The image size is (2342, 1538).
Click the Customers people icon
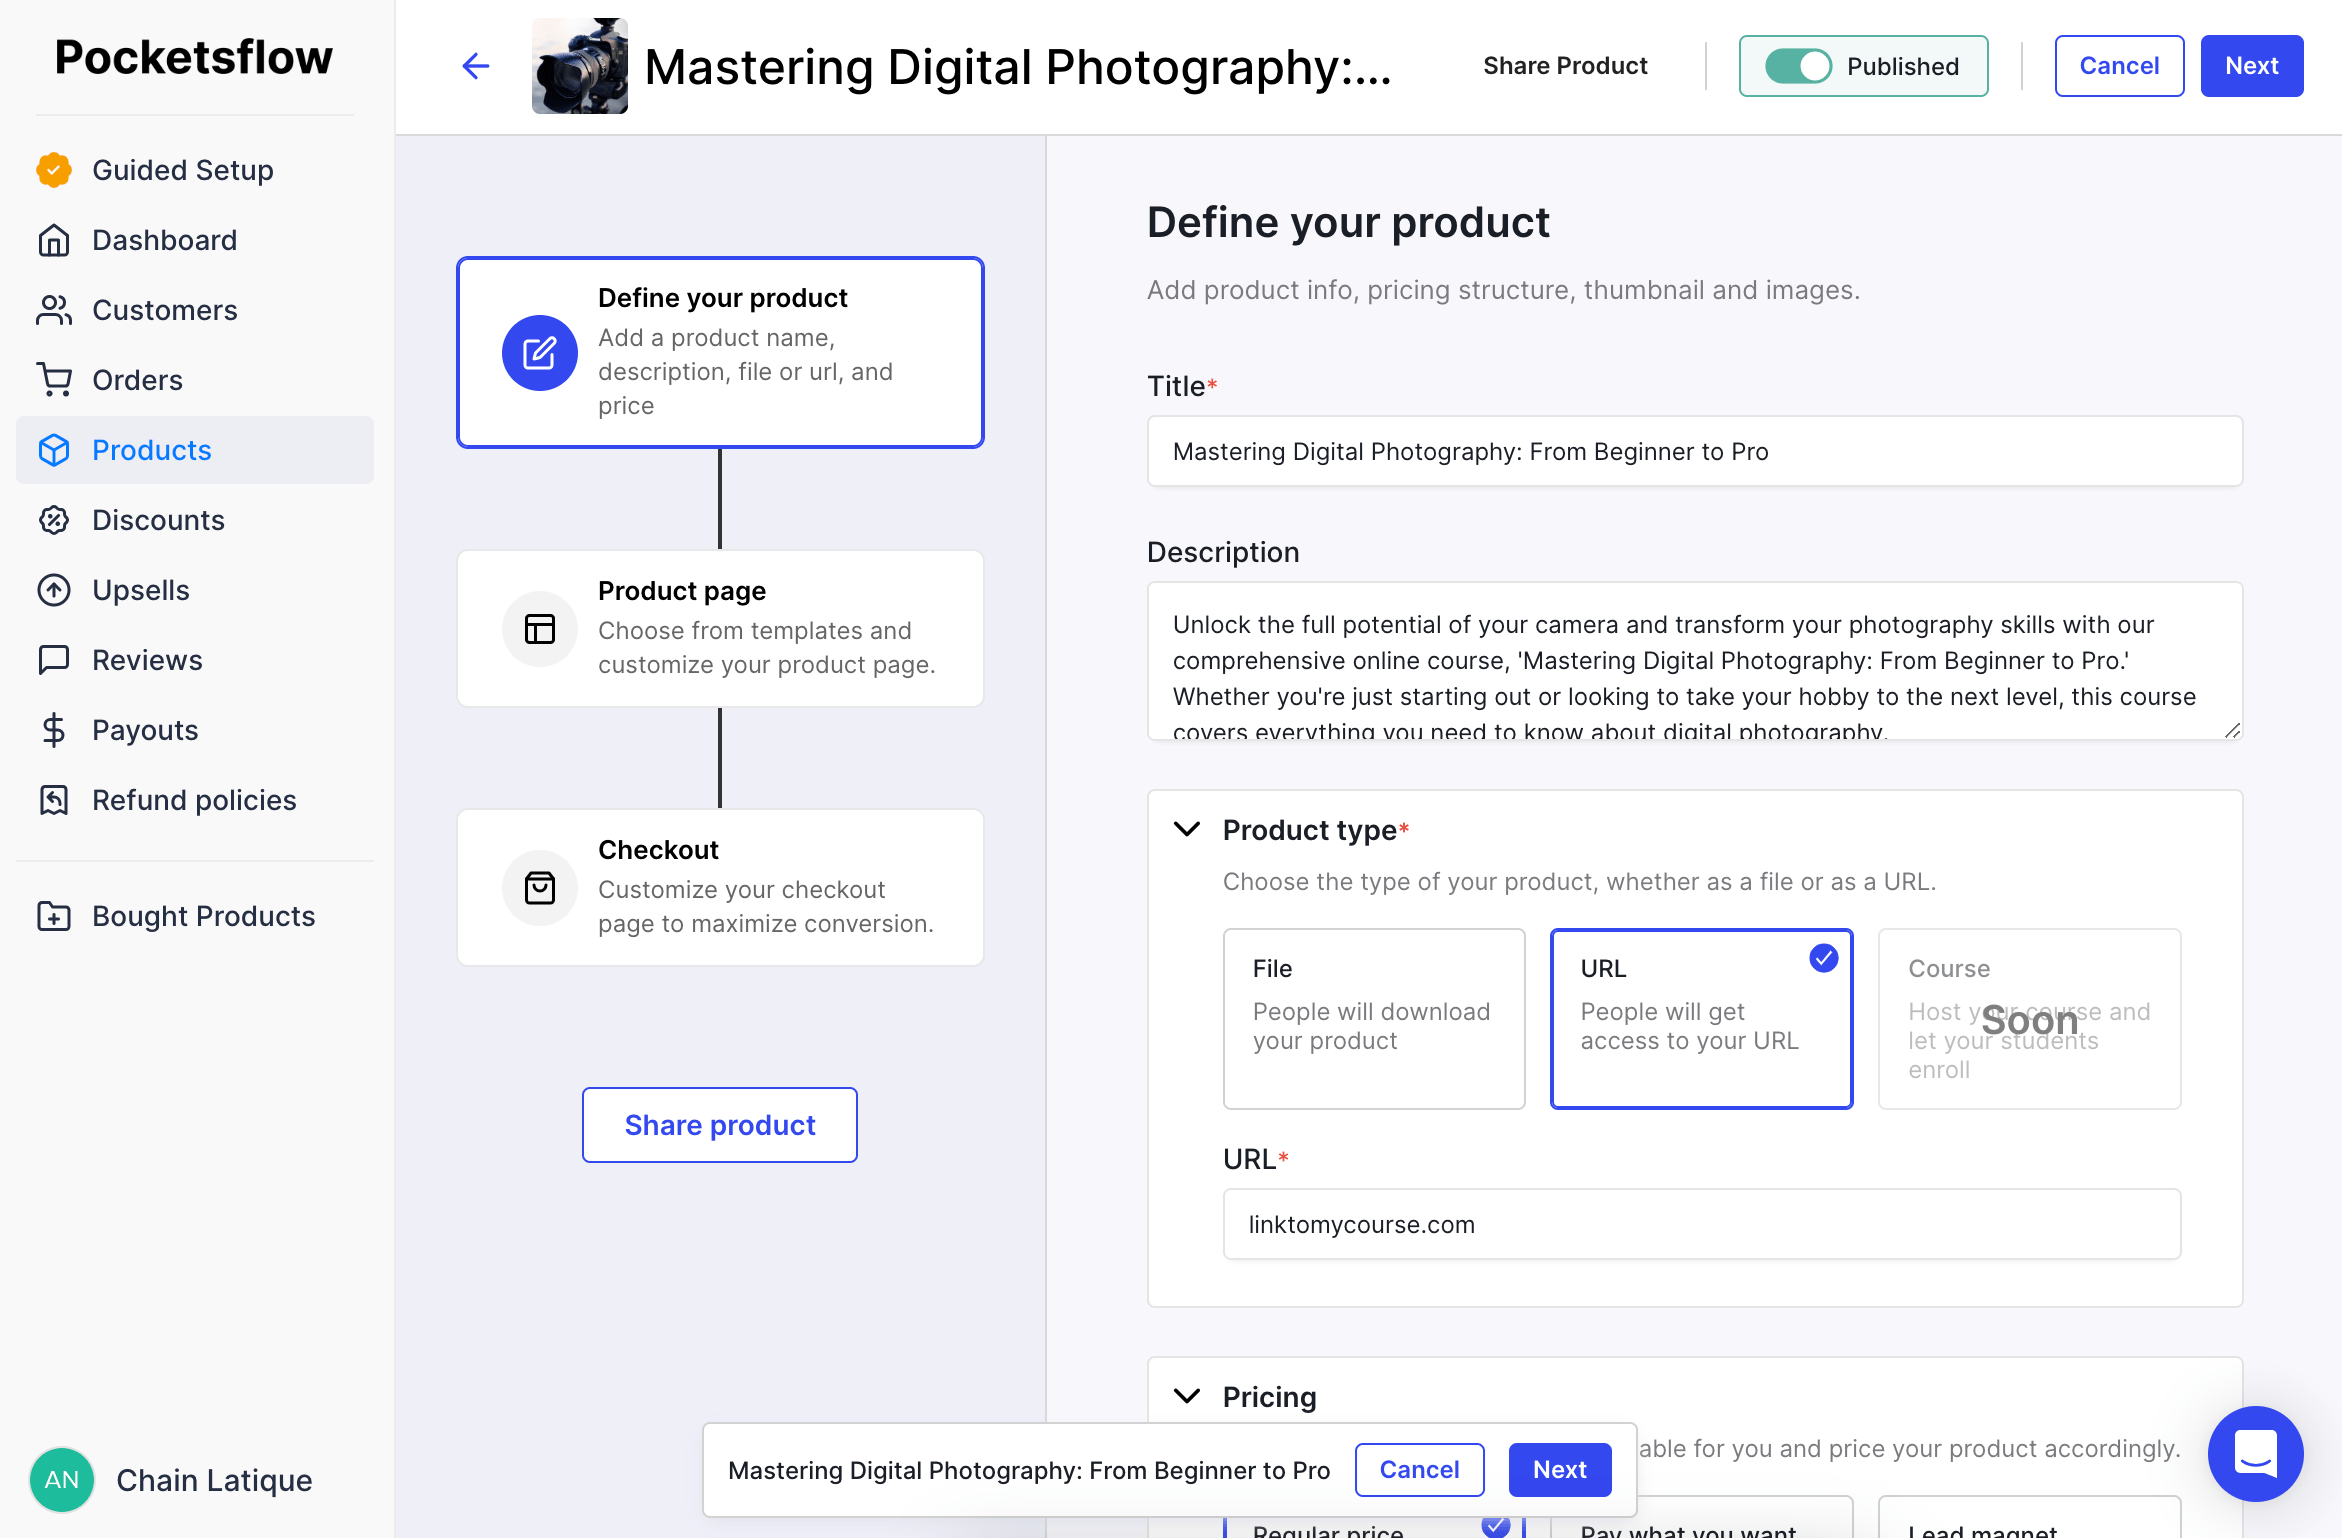[54, 310]
